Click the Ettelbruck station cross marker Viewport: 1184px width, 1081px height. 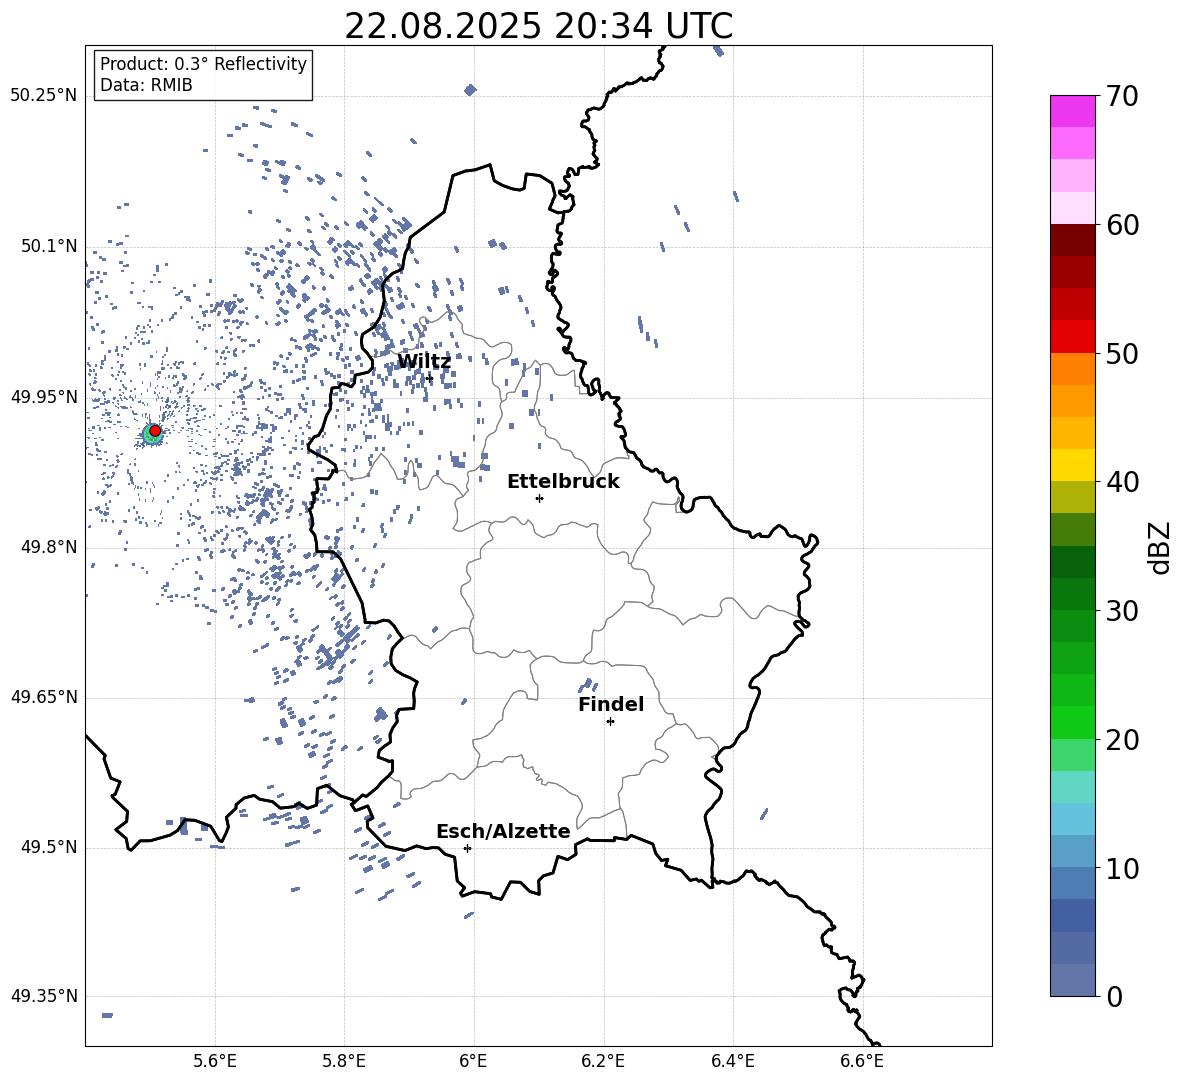point(539,498)
